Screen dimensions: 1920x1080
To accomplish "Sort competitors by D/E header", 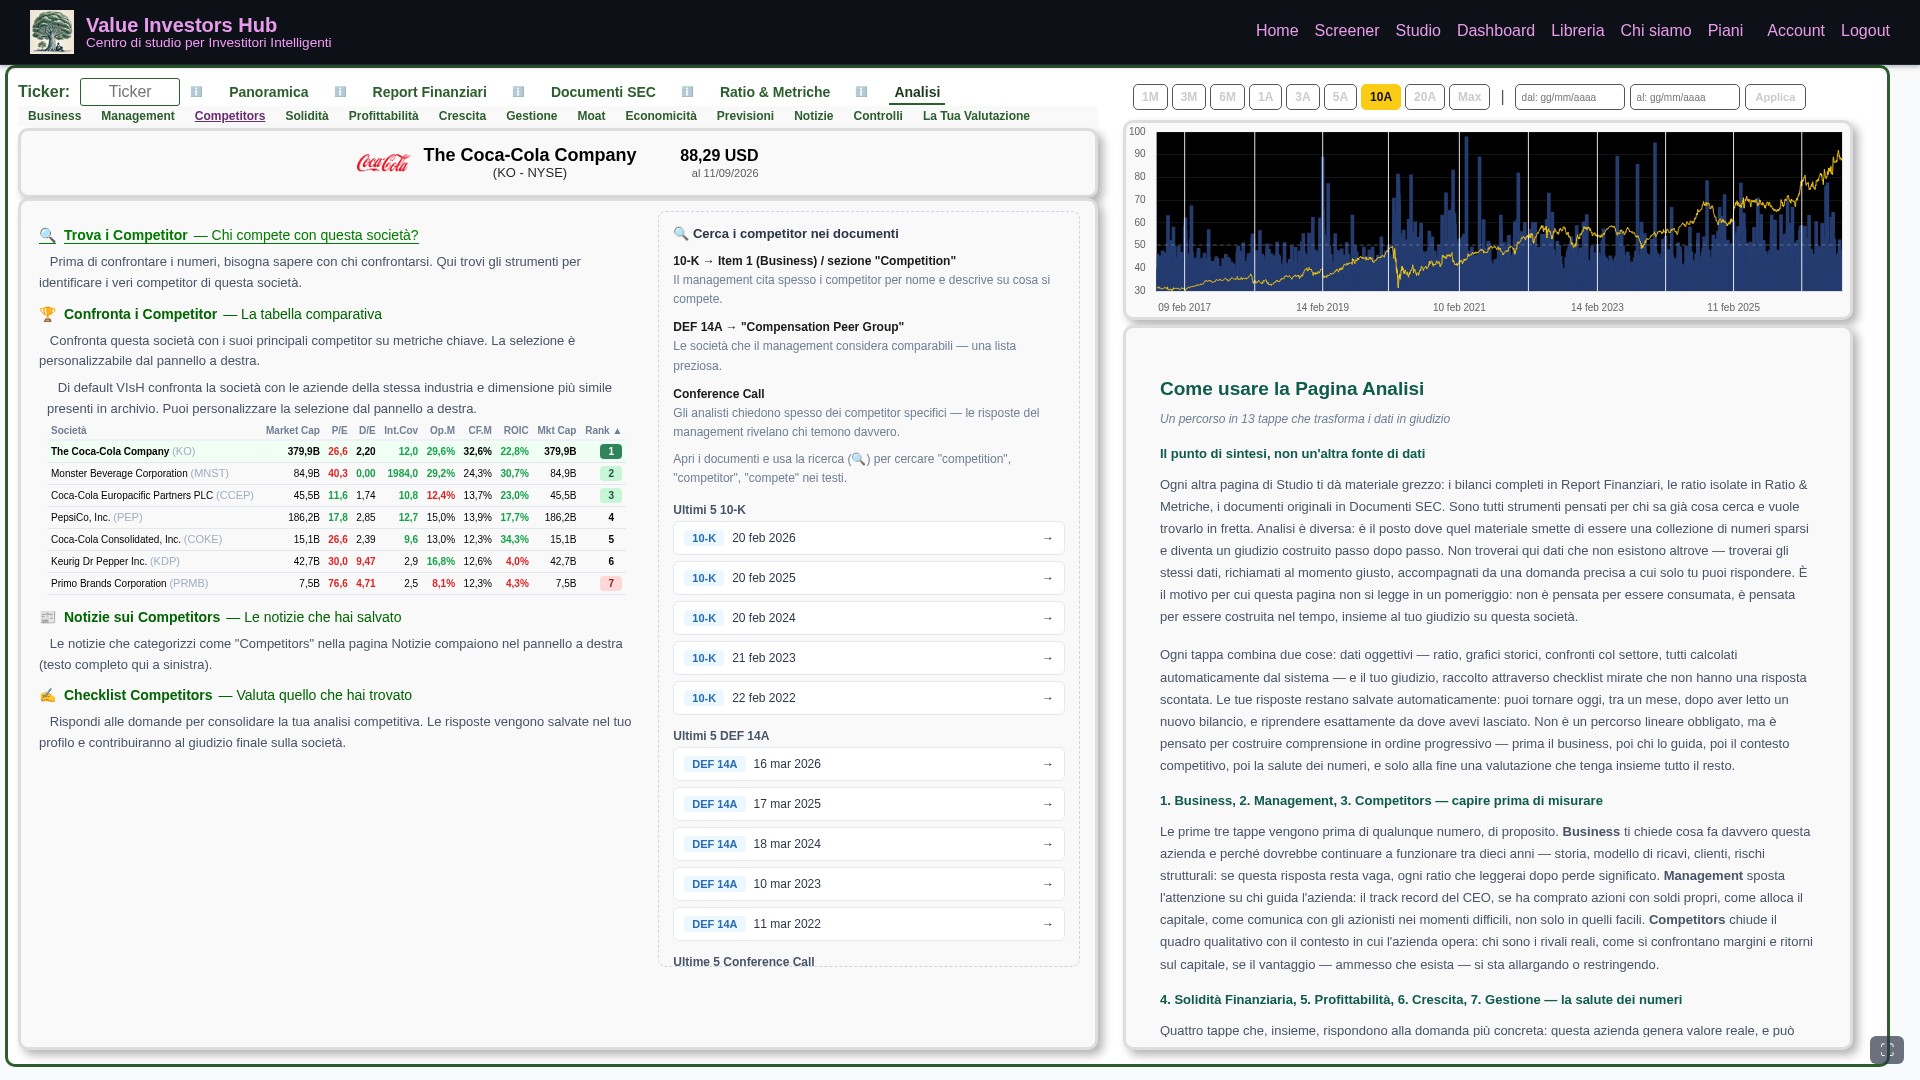I will click(x=367, y=431).
